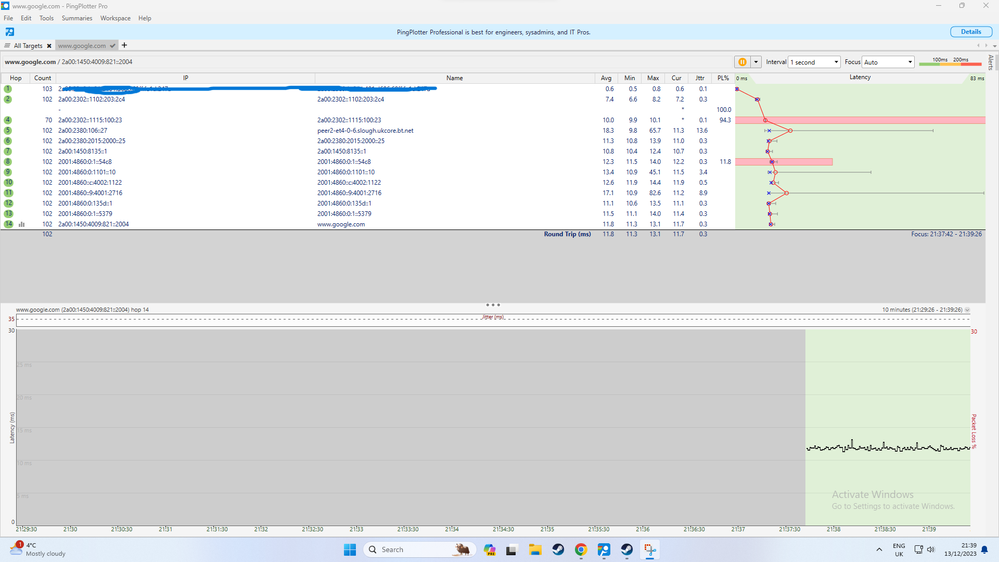Click the Windows Start button
Viewport: 999px width, 562px height.
tap(350, 550)
